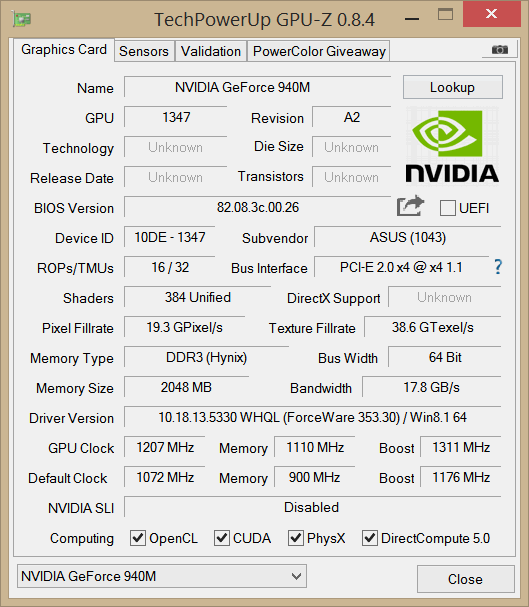Image resolution: width=529 pixels, height=607 pixels.
Task: Close the window with the red X
Action: (x=491, y=14)
